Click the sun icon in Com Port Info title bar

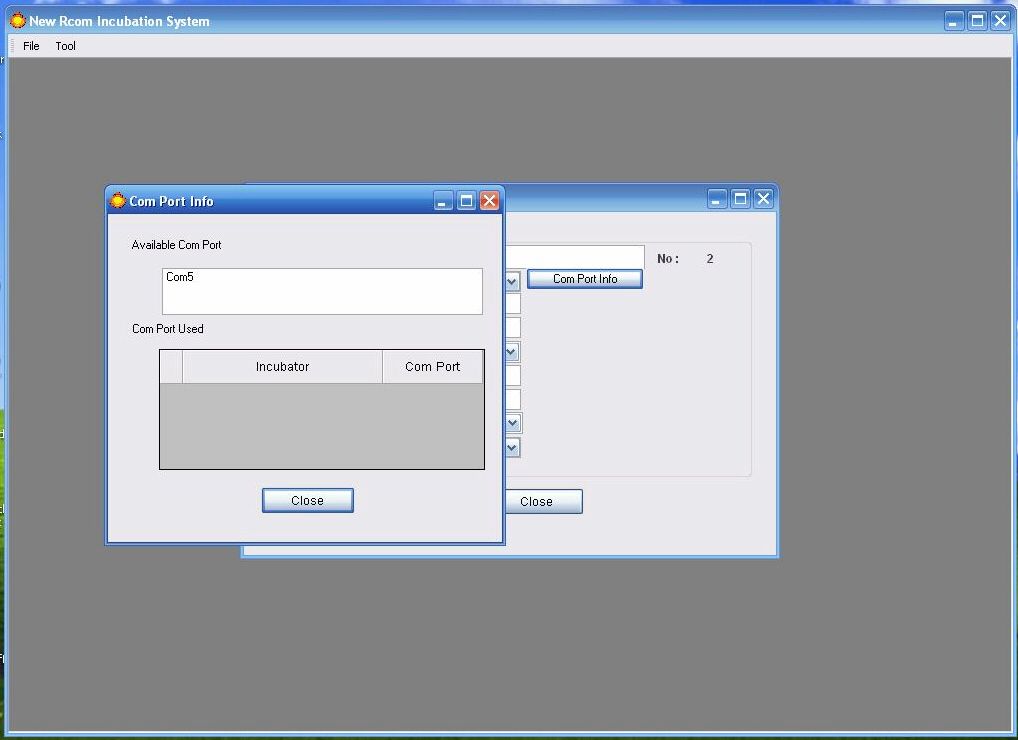click(118, 201)
